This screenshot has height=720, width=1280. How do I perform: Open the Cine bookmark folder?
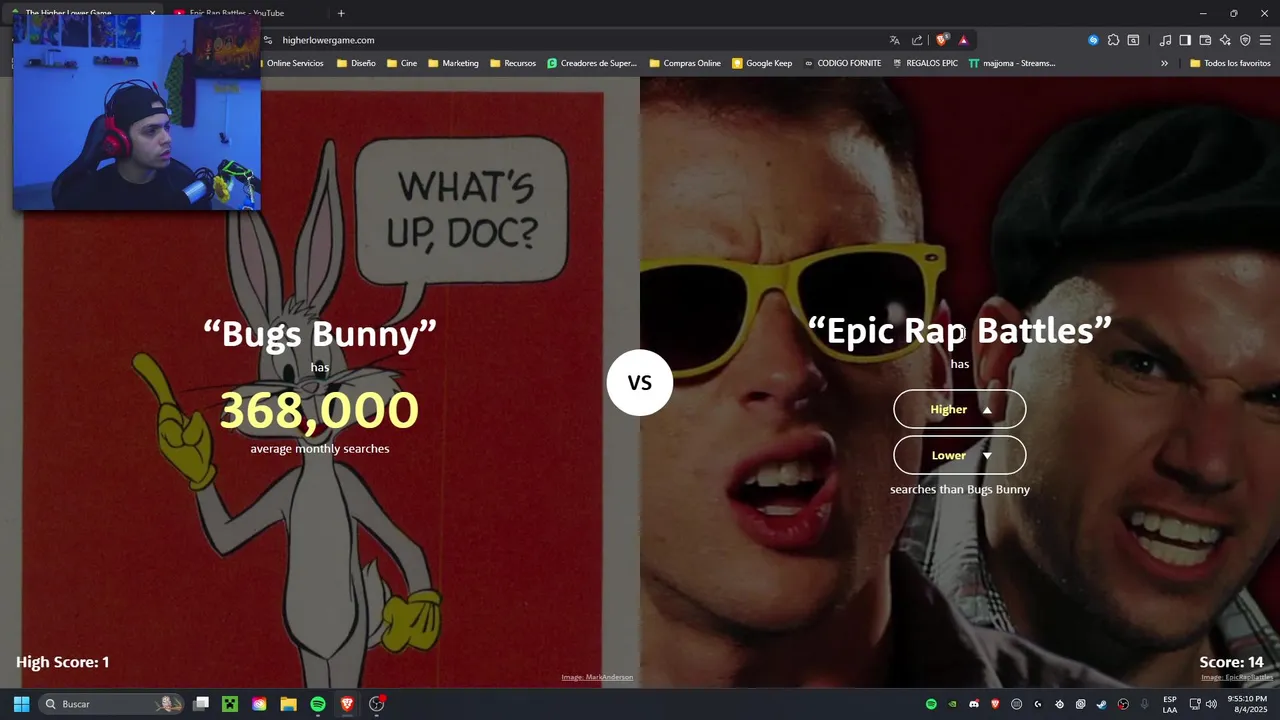pos(401,63)
